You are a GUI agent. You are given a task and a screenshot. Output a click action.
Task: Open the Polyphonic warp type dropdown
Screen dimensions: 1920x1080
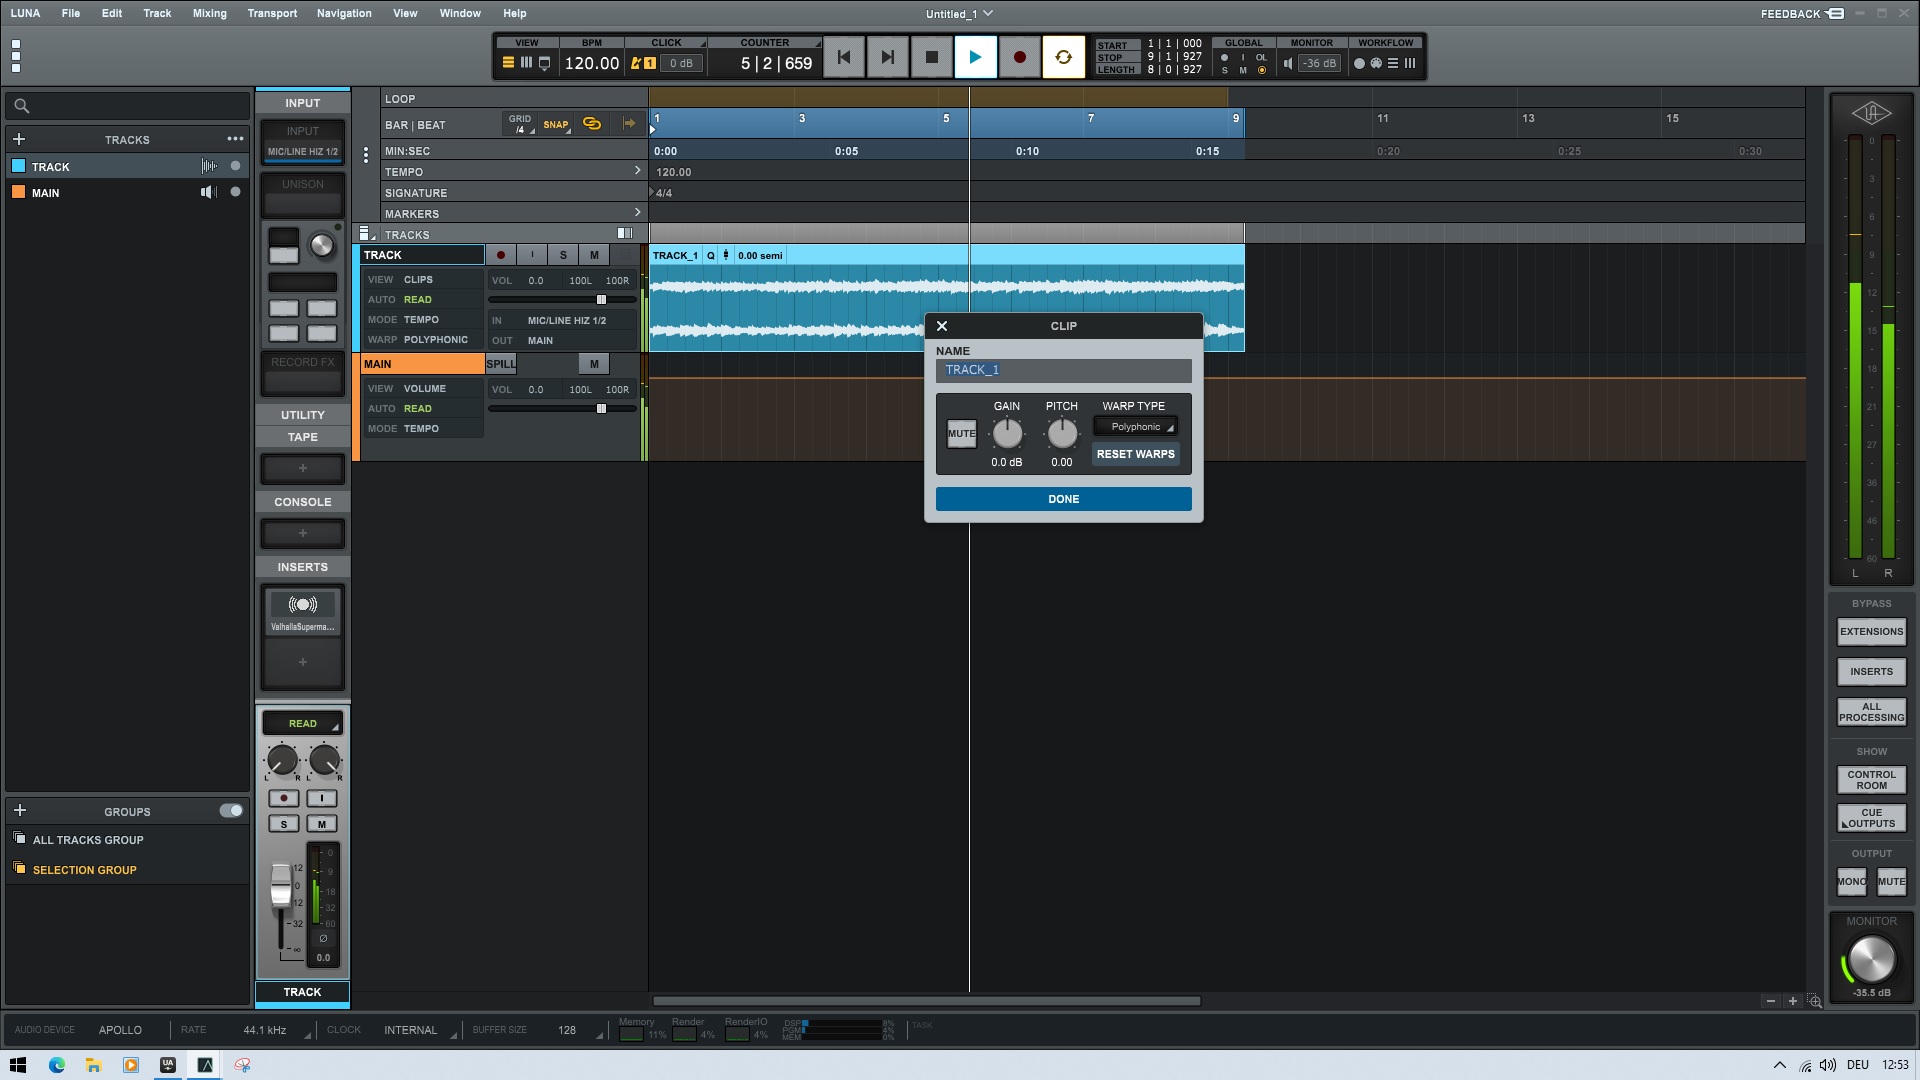pyautogui.click(x=1136, y=426)
